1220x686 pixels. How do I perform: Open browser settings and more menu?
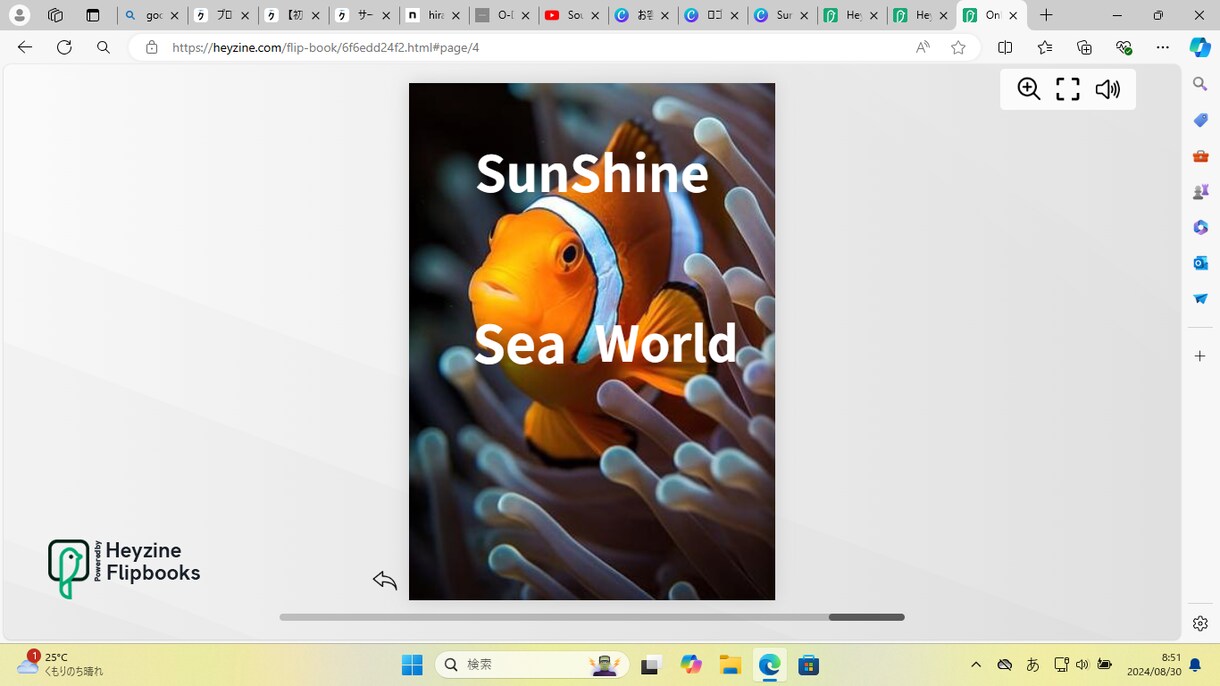tap(1162, 47)
